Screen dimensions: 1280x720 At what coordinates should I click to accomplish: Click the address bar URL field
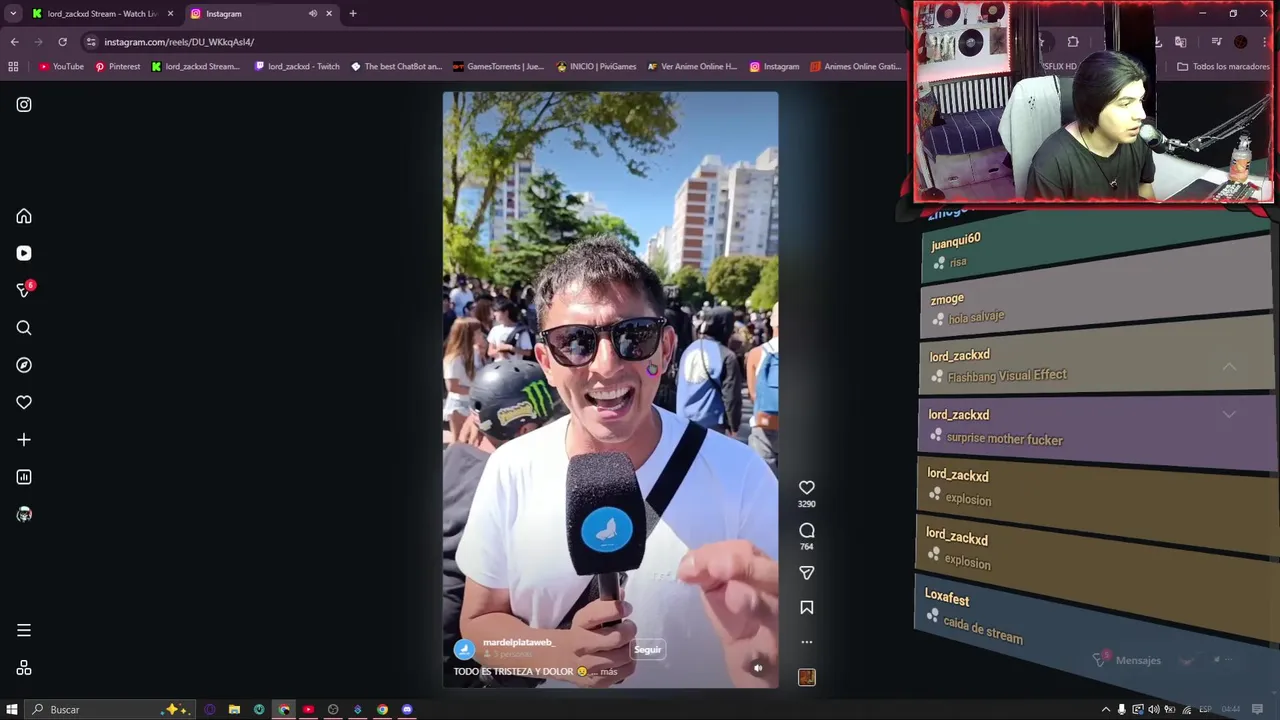pyautogui.click(x=490, y=42)
